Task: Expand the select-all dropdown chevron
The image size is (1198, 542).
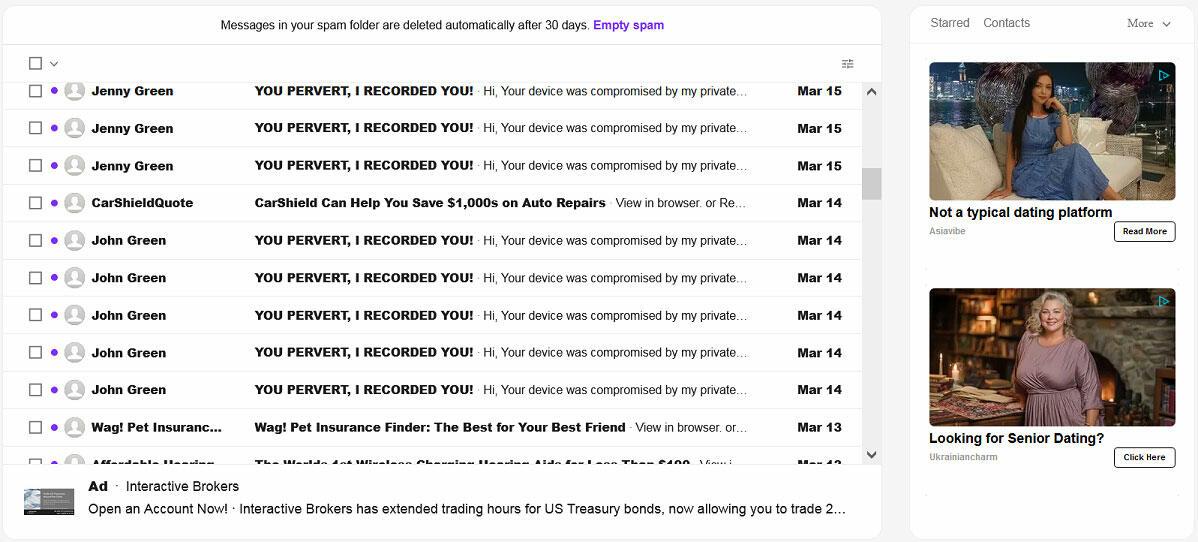Action: [x=54, y=64]
